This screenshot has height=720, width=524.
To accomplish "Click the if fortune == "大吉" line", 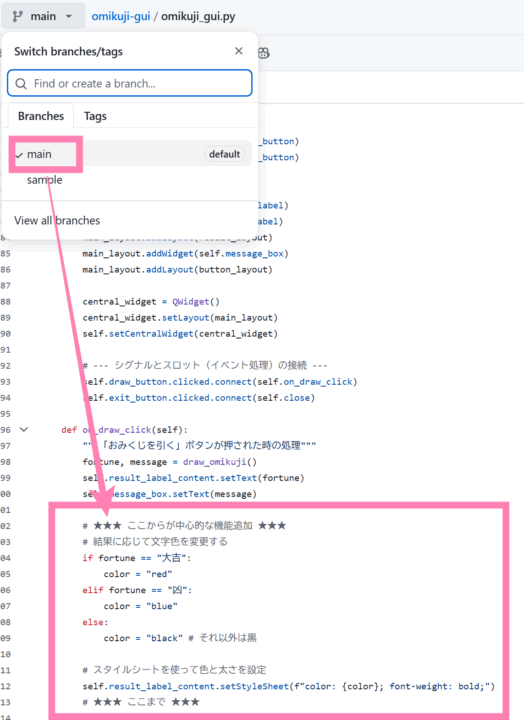I will 136,558.
